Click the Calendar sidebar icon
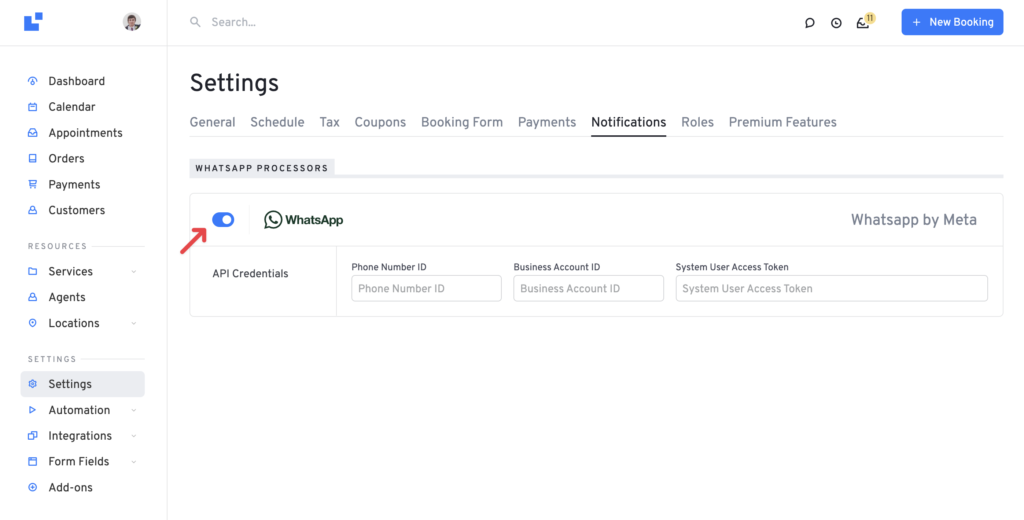Screen dimensions: 1024x520 pos(33,107)
